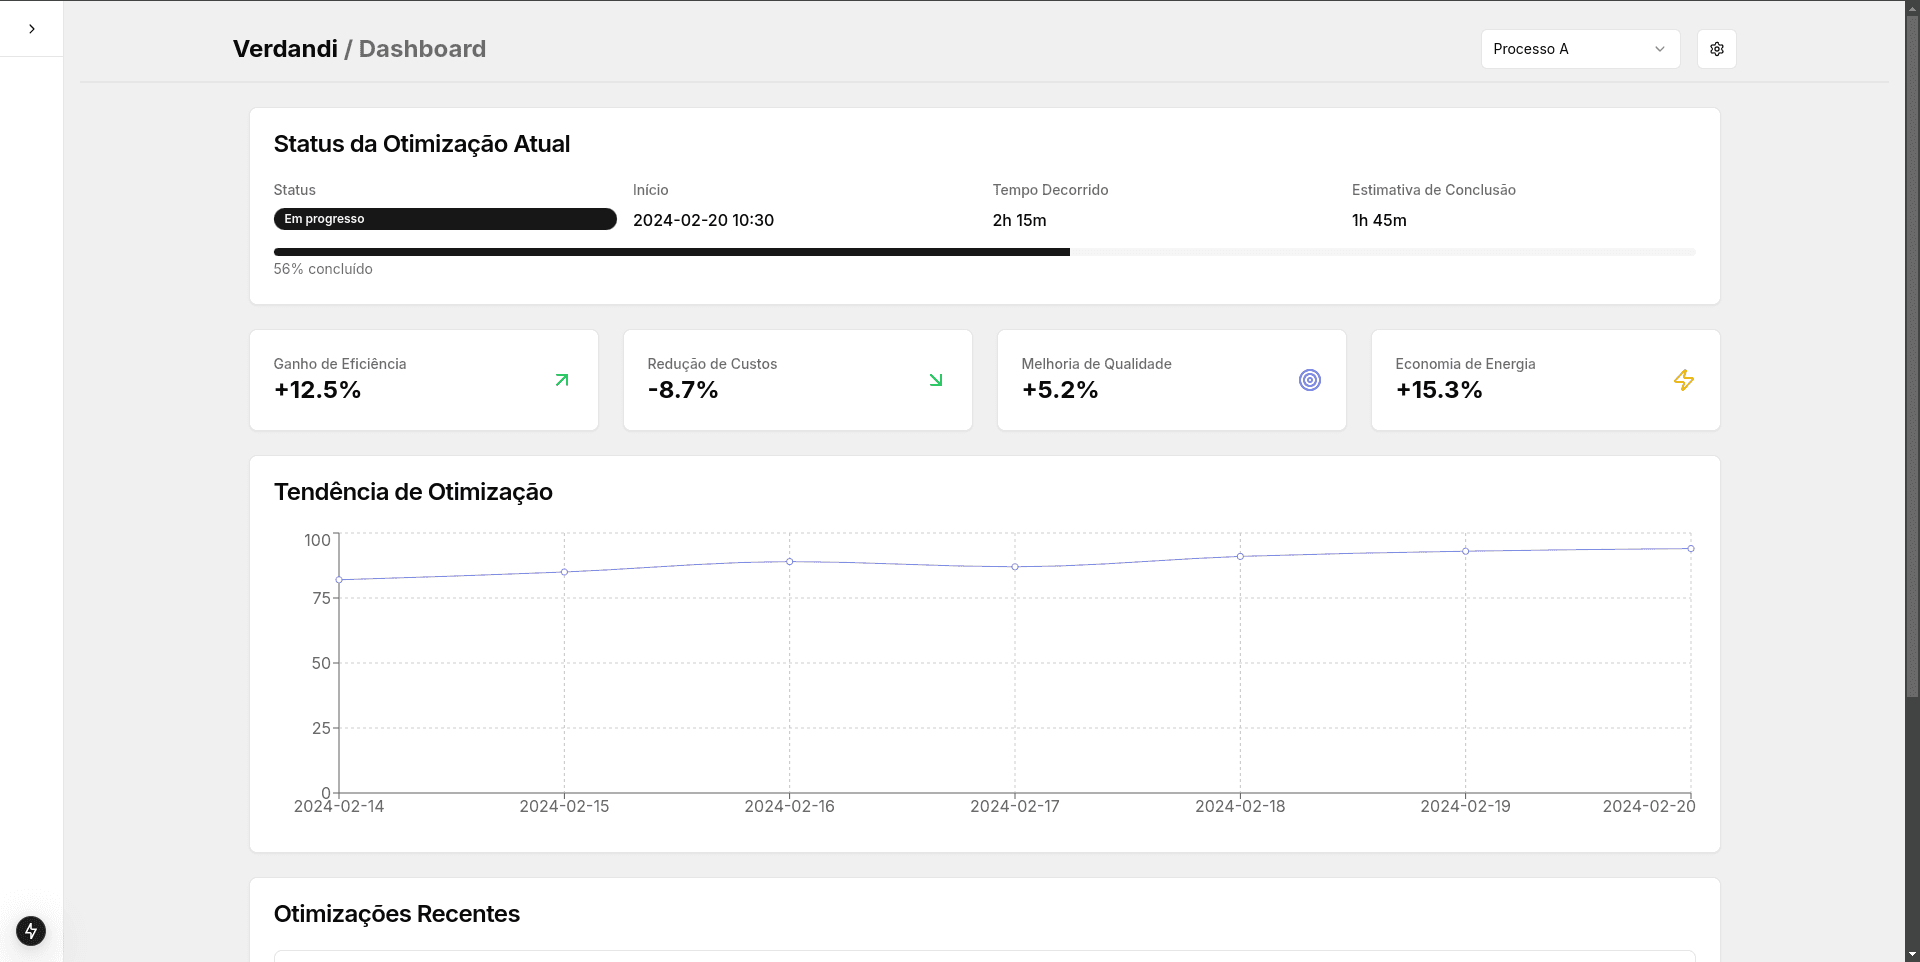Click the 2024-02-17 x-axis label
The height and width of the screenshot is (962, 1920).
[1015, 806]
